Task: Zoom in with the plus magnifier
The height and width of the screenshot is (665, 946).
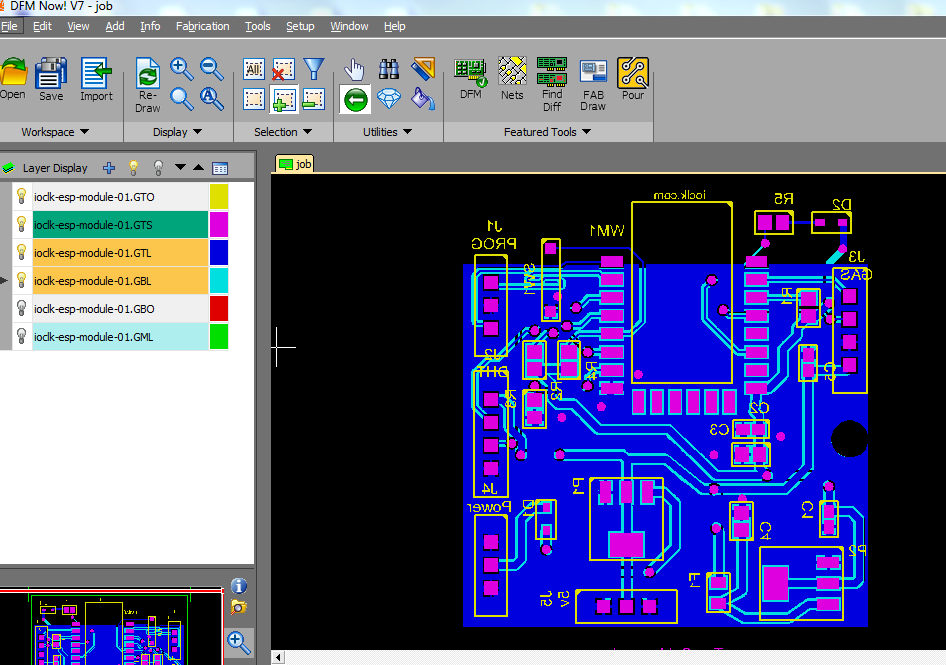Action: tap(182, 69)
